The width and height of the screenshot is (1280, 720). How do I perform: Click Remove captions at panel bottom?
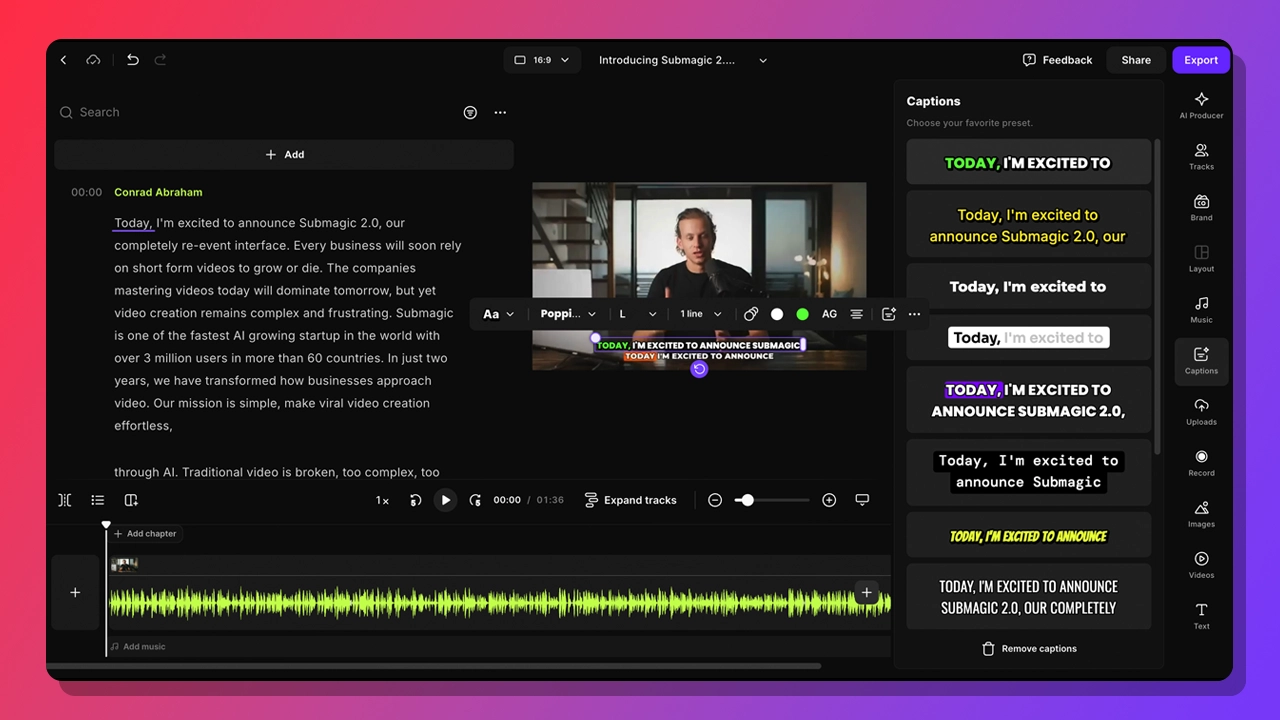coord(1028,648)
